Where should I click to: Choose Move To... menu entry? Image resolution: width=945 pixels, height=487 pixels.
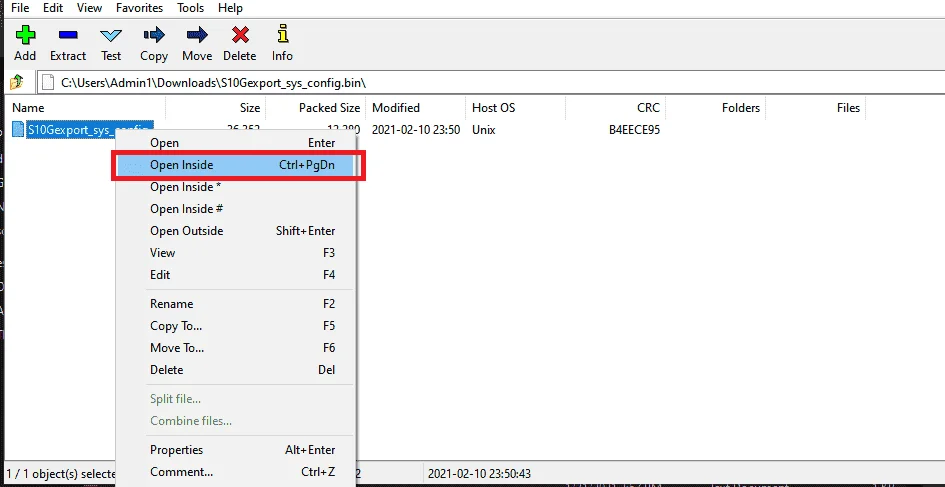coord(235,348)
